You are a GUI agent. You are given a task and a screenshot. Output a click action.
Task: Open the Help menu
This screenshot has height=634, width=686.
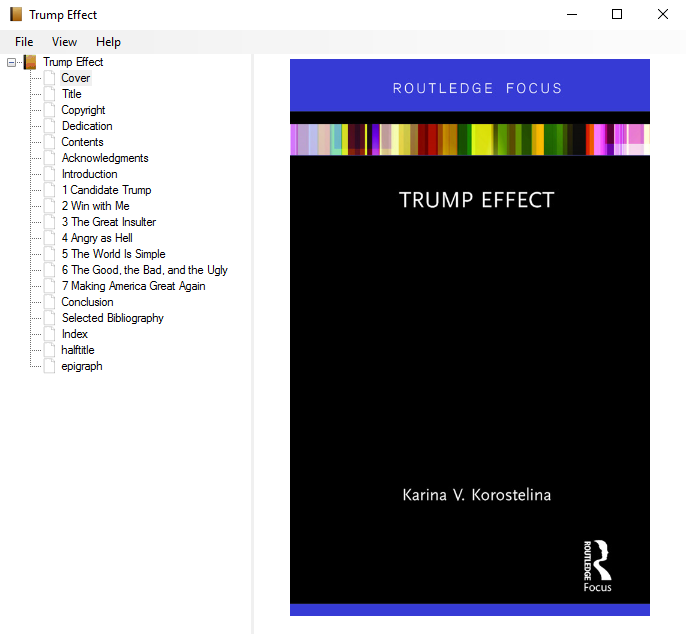click(x=108, y=42)
